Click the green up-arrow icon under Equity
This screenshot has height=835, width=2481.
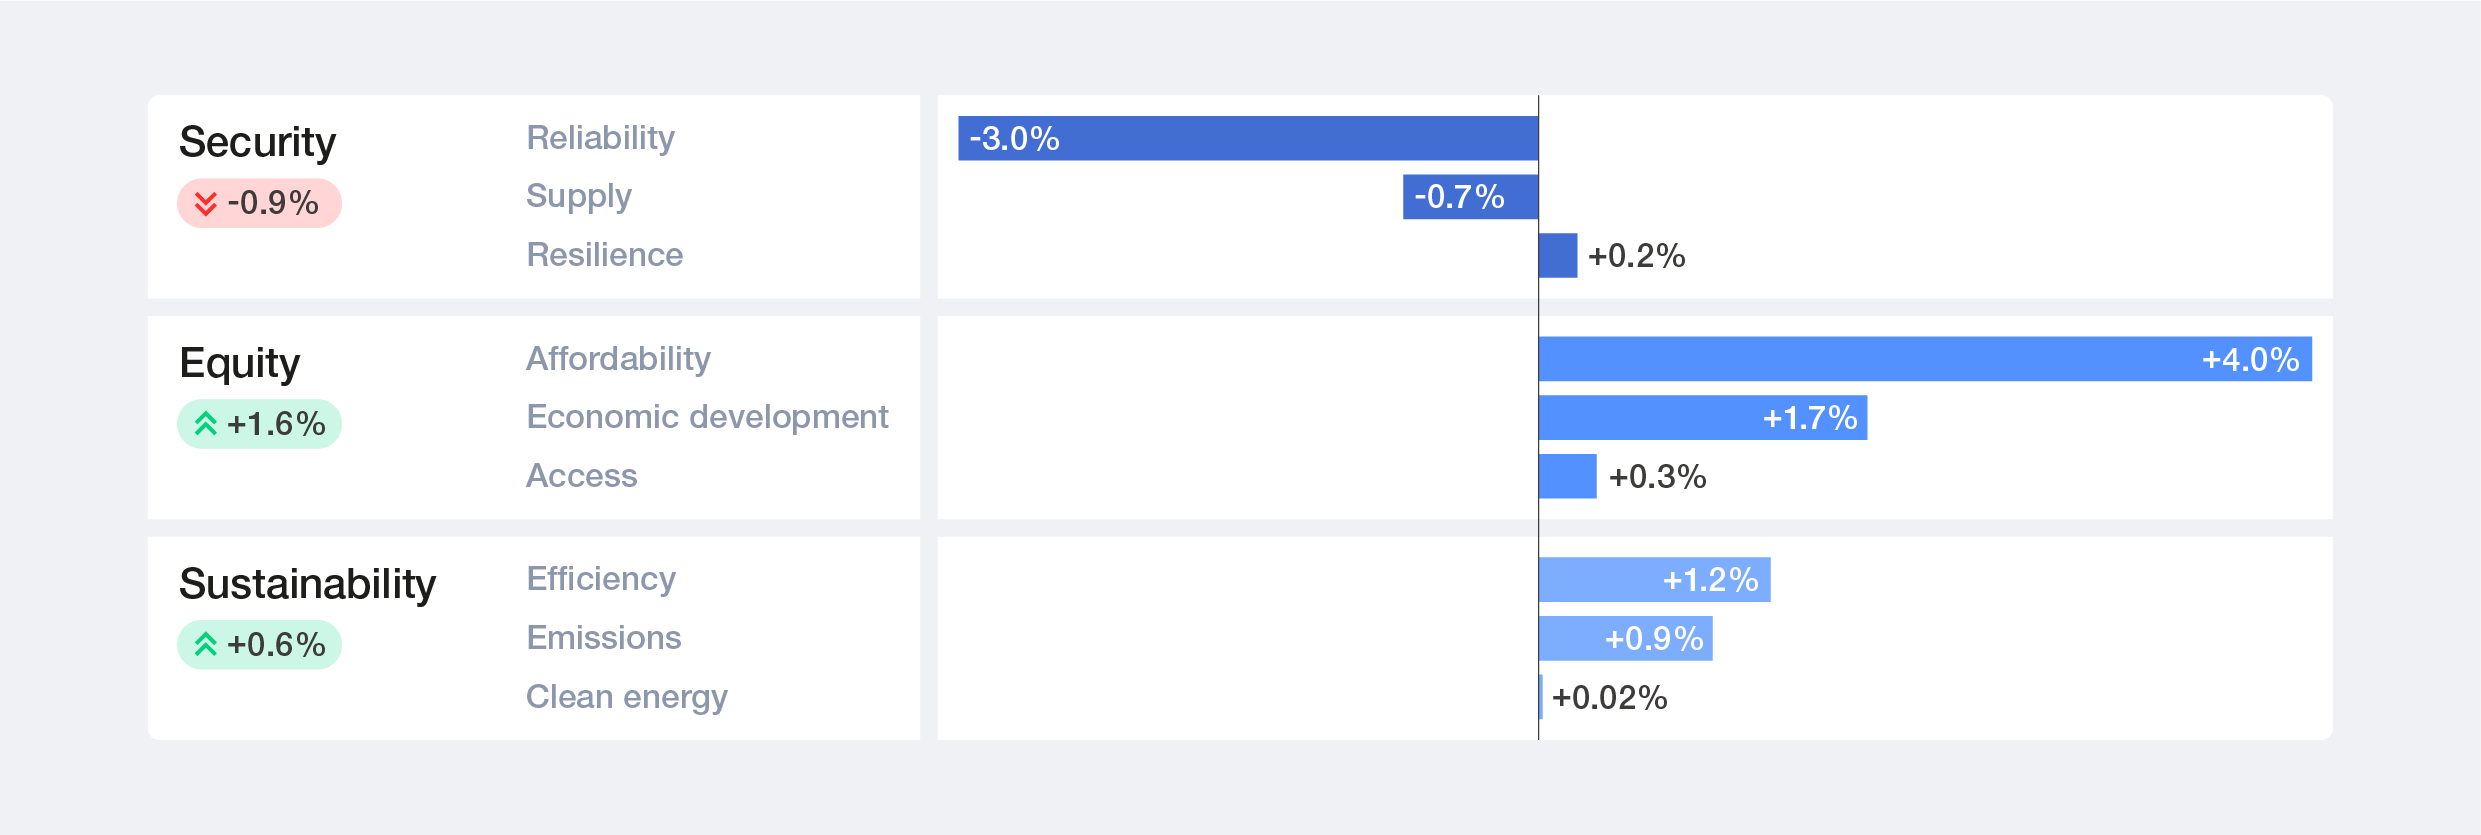206,424
